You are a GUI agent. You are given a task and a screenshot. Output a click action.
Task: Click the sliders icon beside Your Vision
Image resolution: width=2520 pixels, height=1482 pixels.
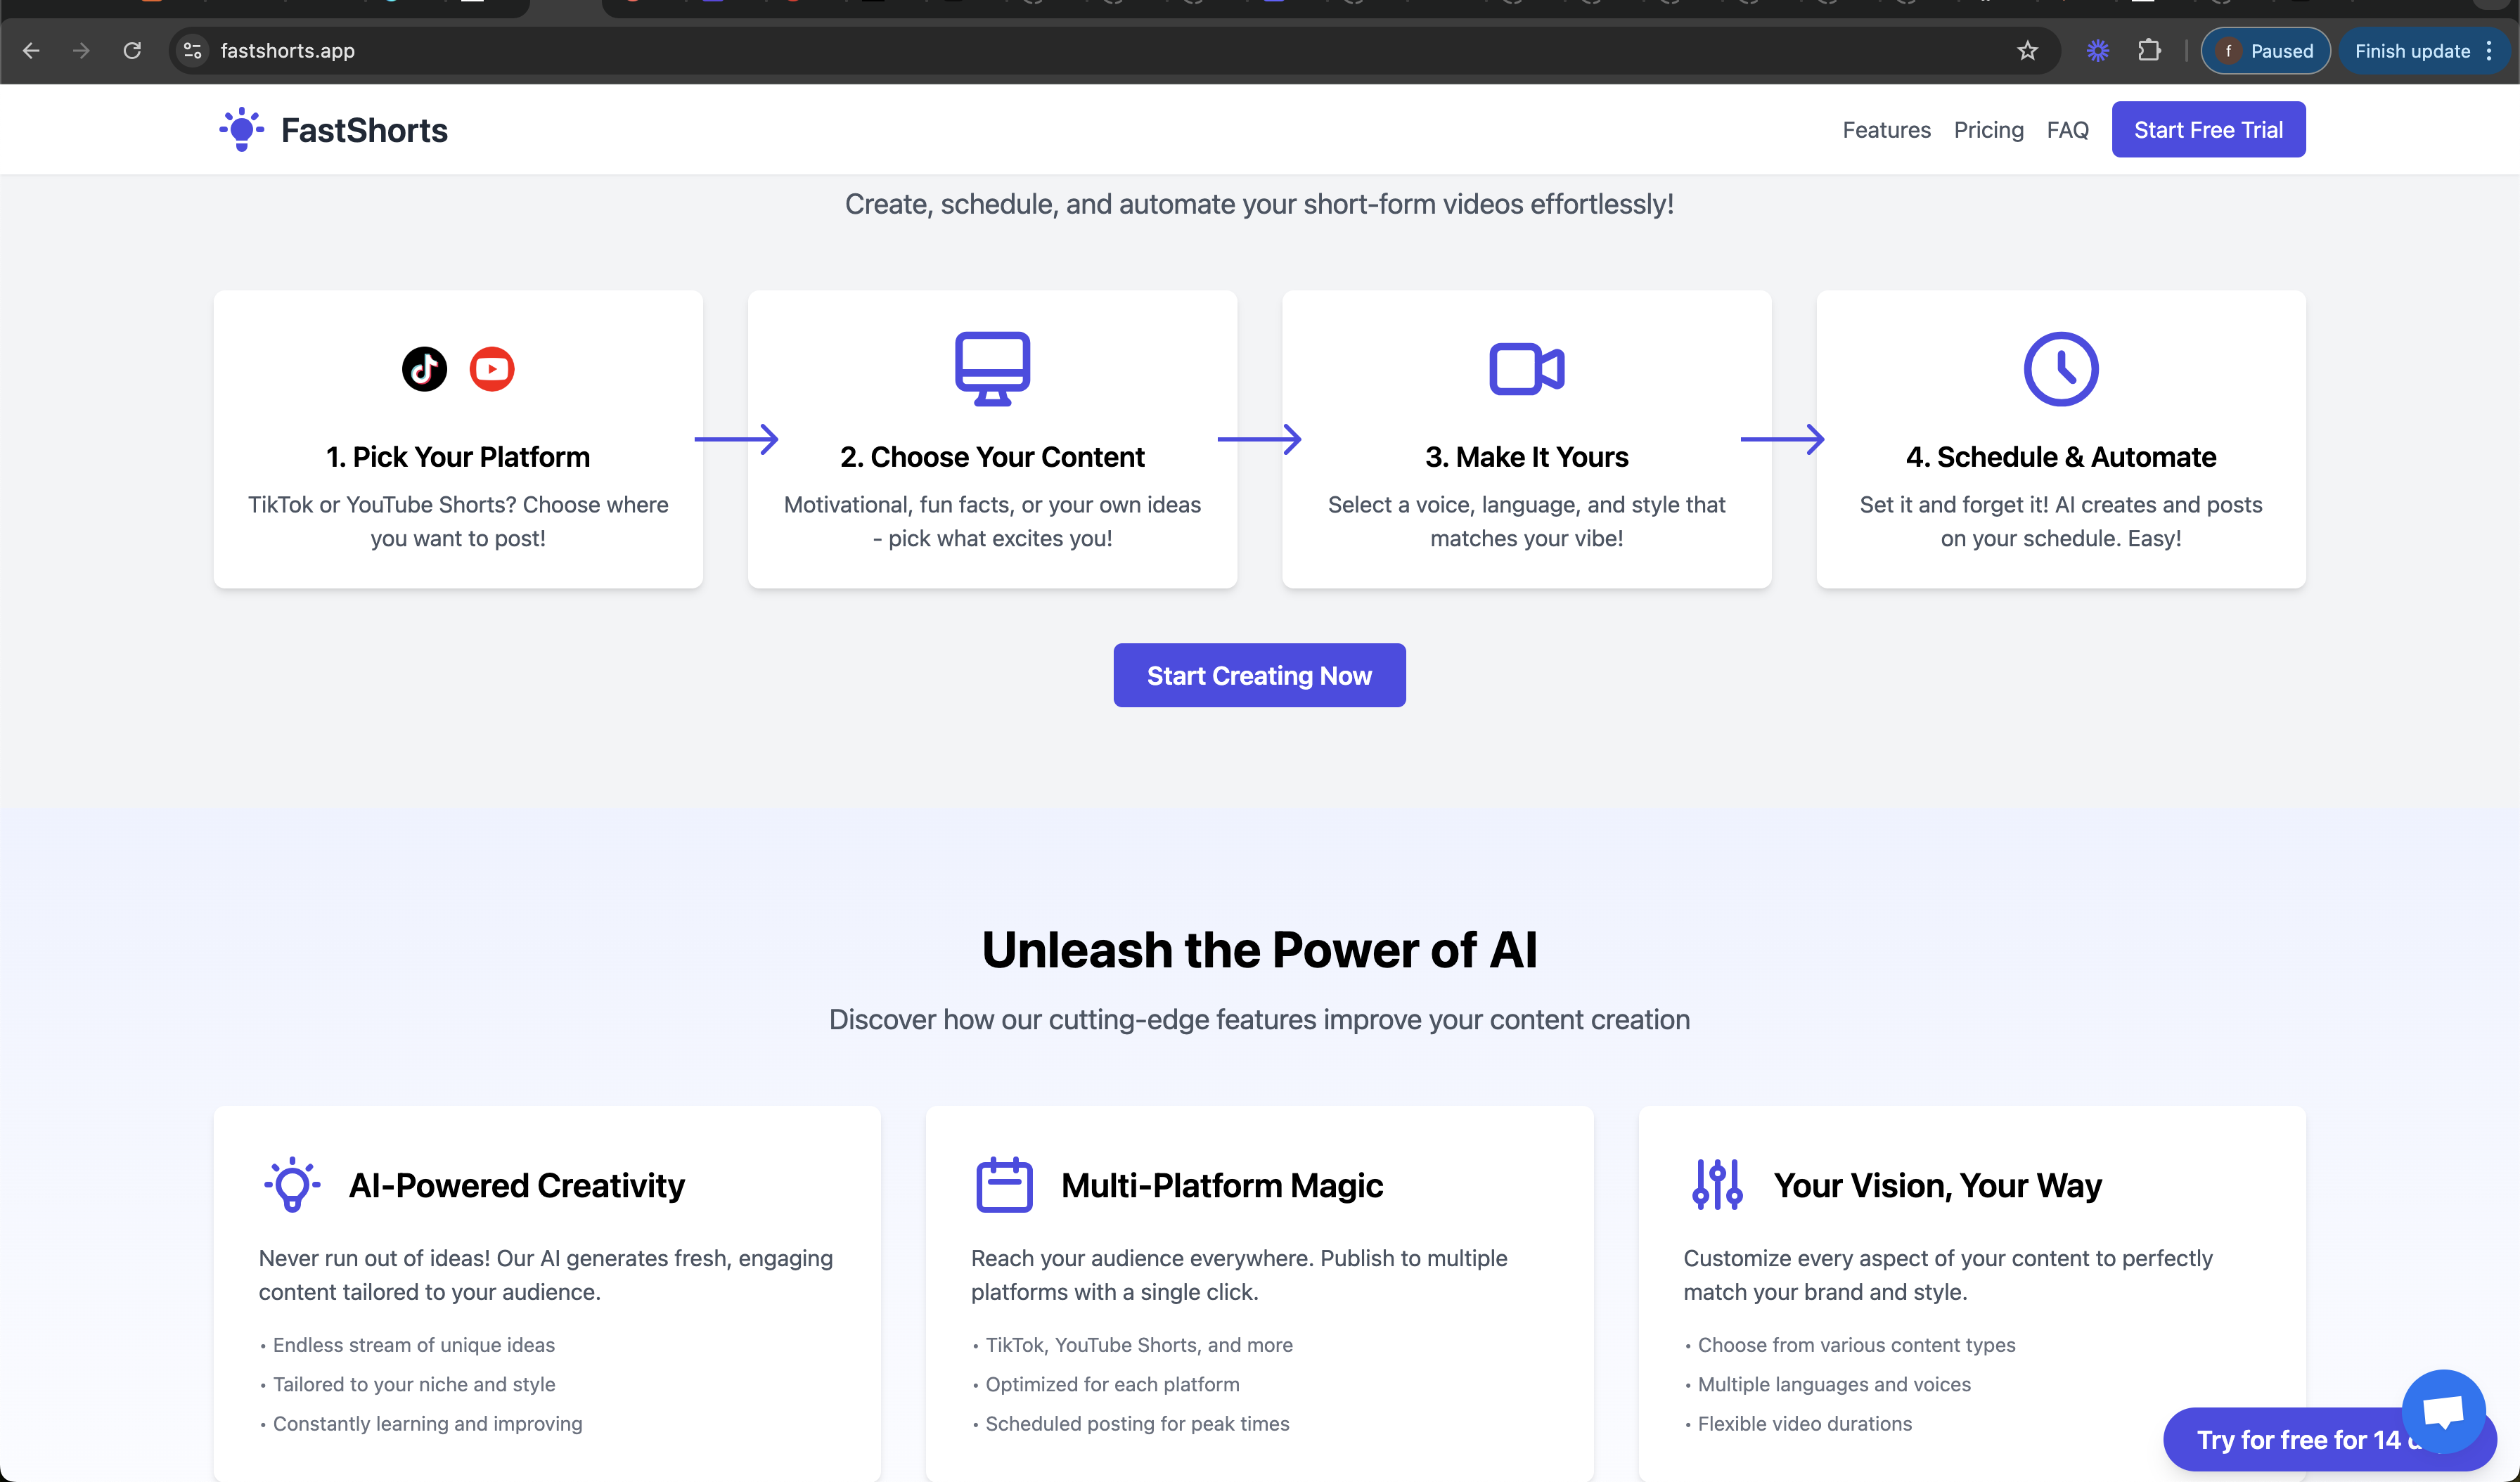click(1717, 1185)
